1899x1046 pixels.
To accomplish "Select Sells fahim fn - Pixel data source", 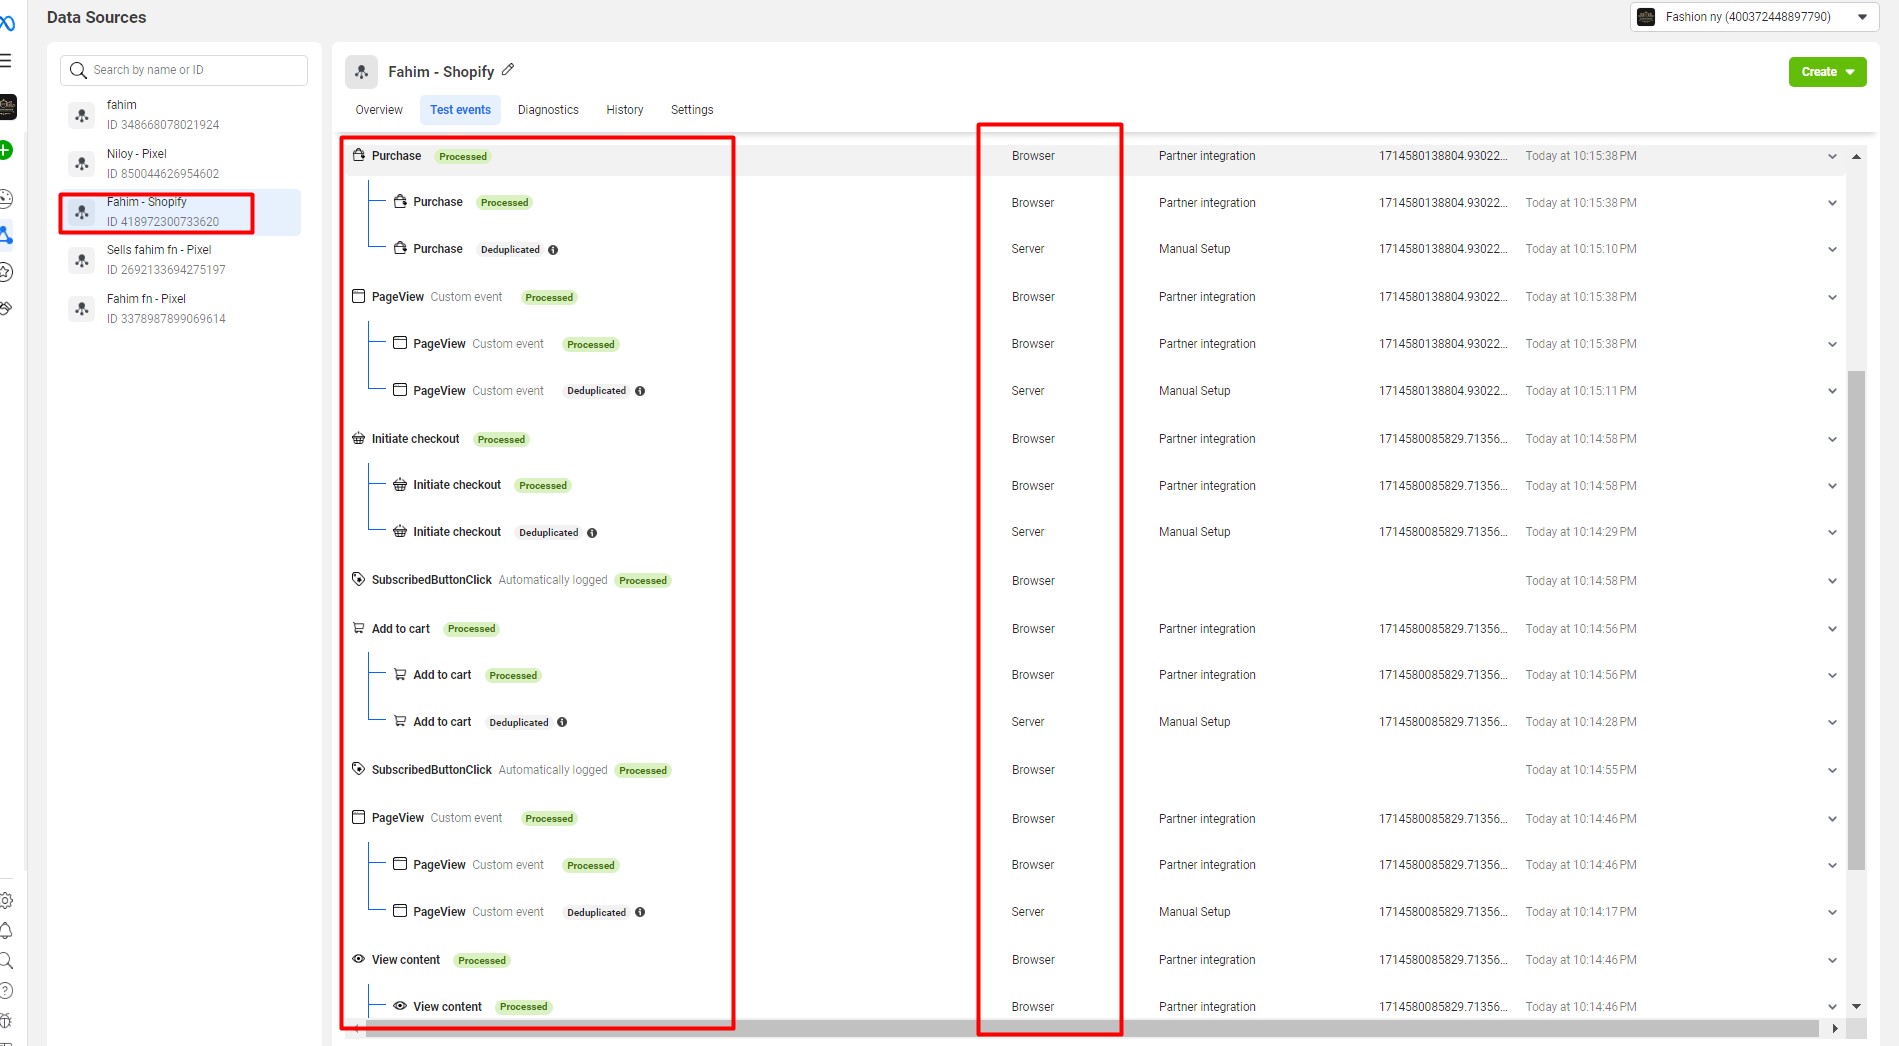I will (x=180, y=260).
